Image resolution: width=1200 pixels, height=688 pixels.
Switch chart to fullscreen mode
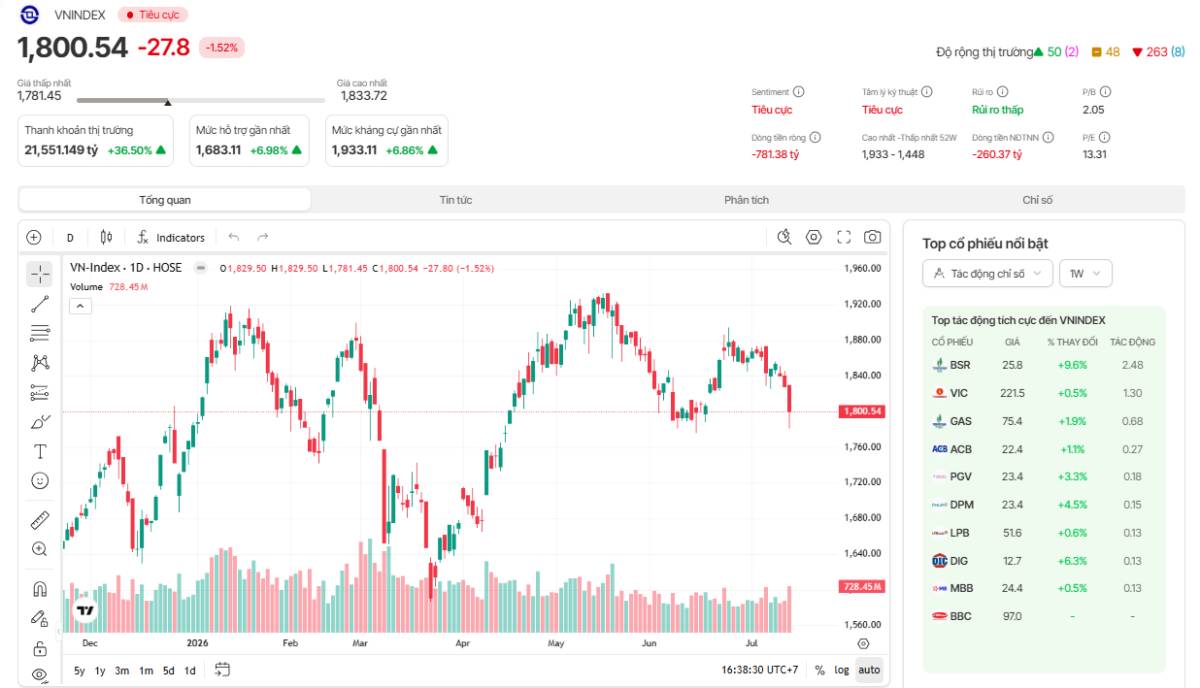(x=844, y=237)
